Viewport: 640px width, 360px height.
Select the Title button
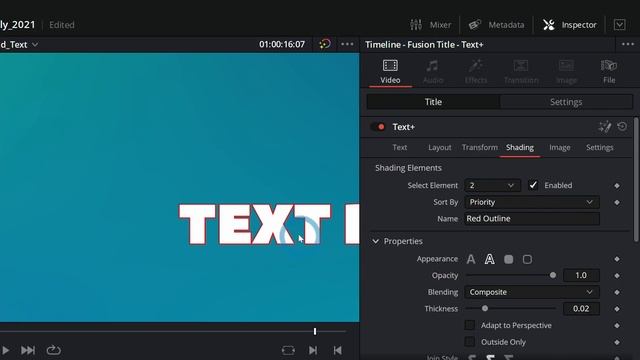pyautogui.click(x=433, y=102)
